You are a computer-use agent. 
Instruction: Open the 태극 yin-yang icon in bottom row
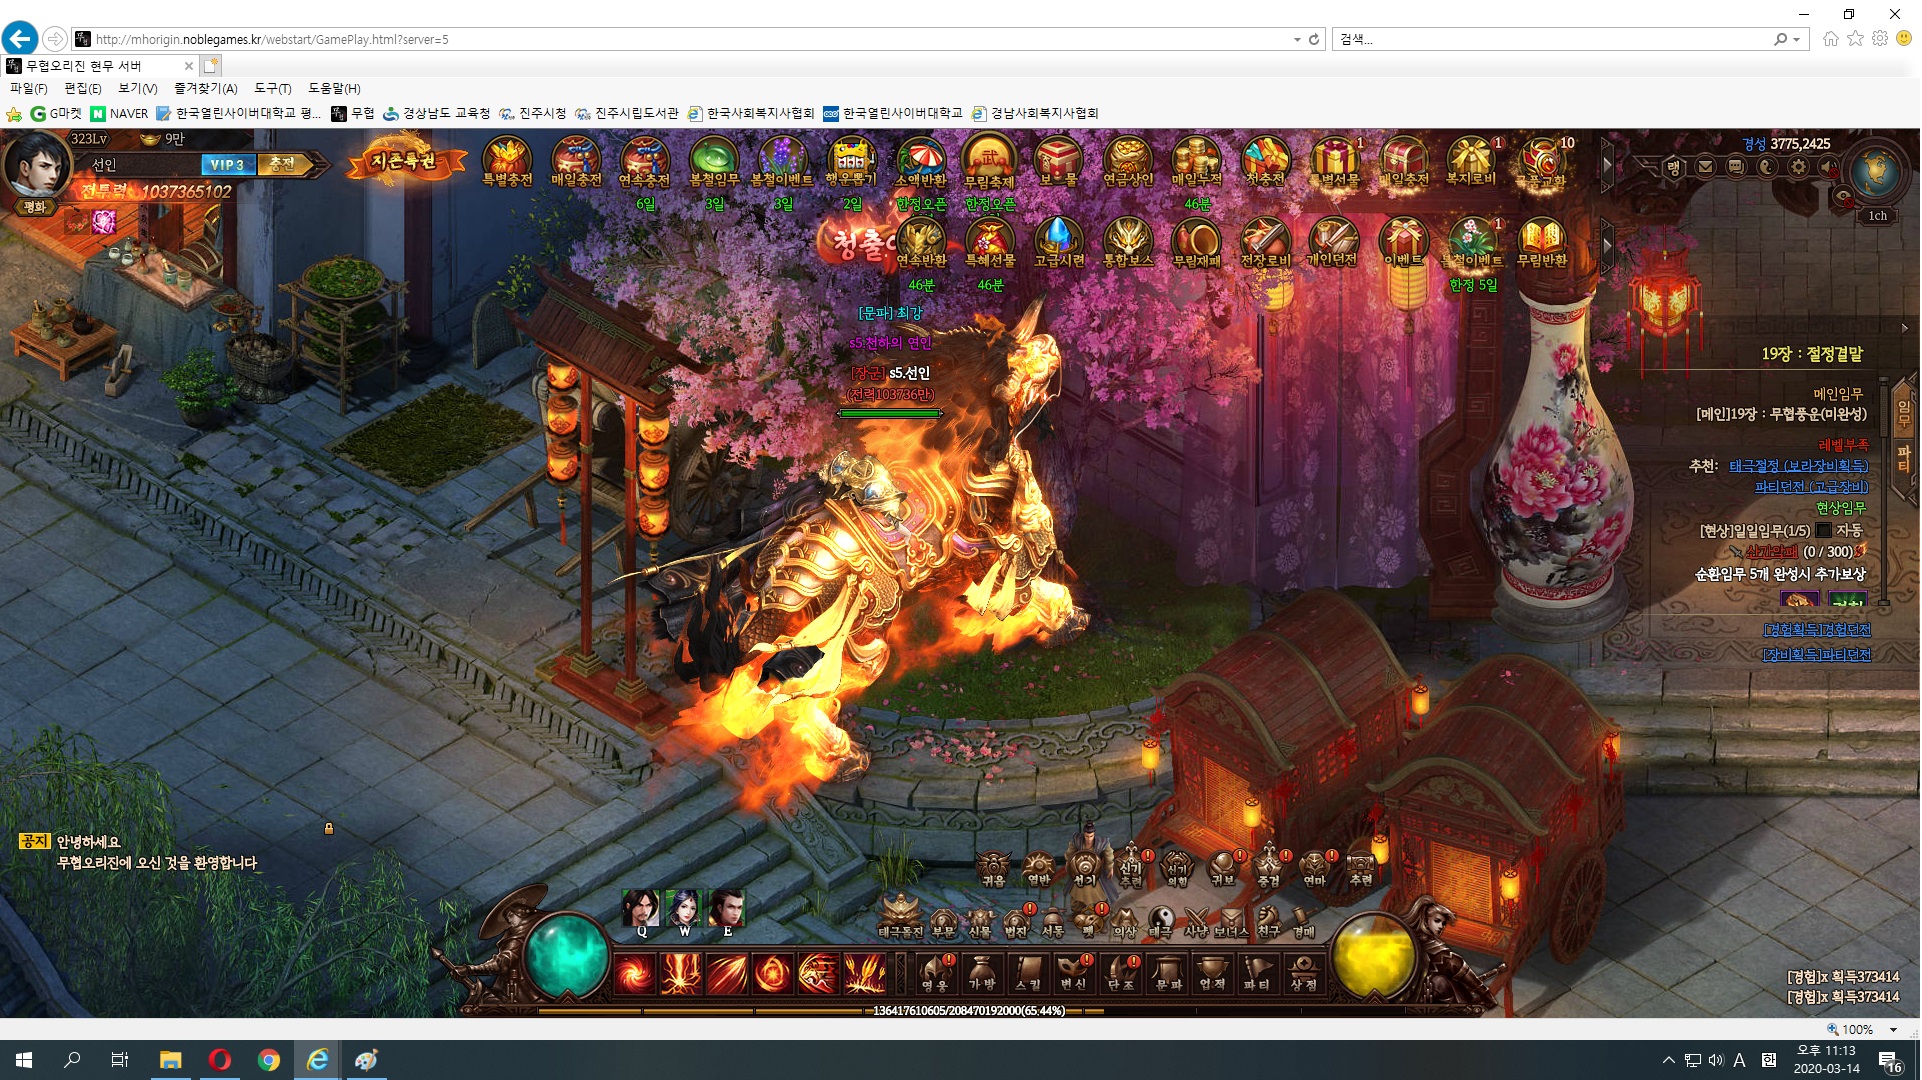click(x=1160, y=922)
